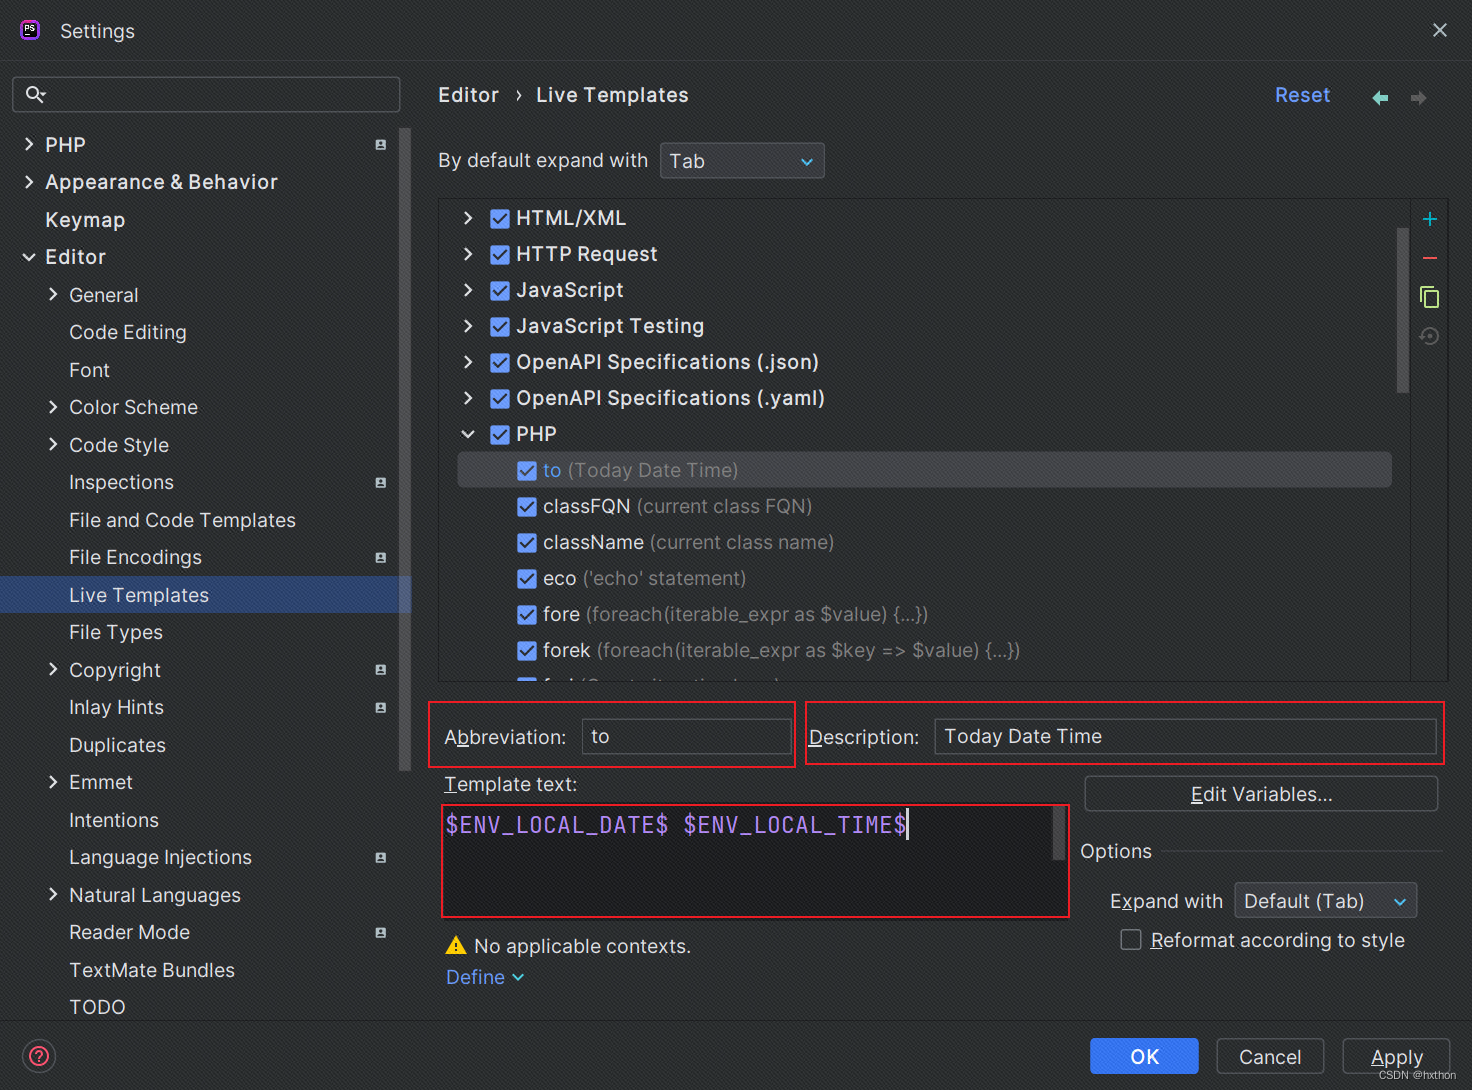The height and width of the screenshot is (1090, 1472).
Task: Close the Settings dialog
Action: pyautogui.click(x=1440, y=30)
